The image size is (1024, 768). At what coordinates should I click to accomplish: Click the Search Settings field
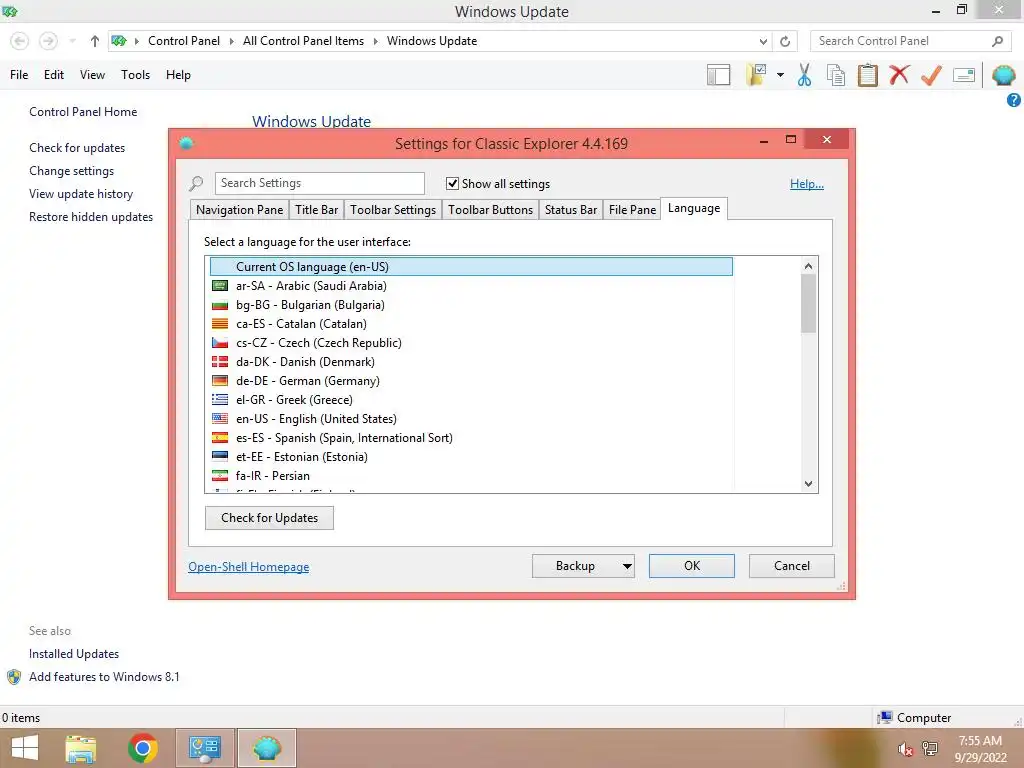[319, 183]
